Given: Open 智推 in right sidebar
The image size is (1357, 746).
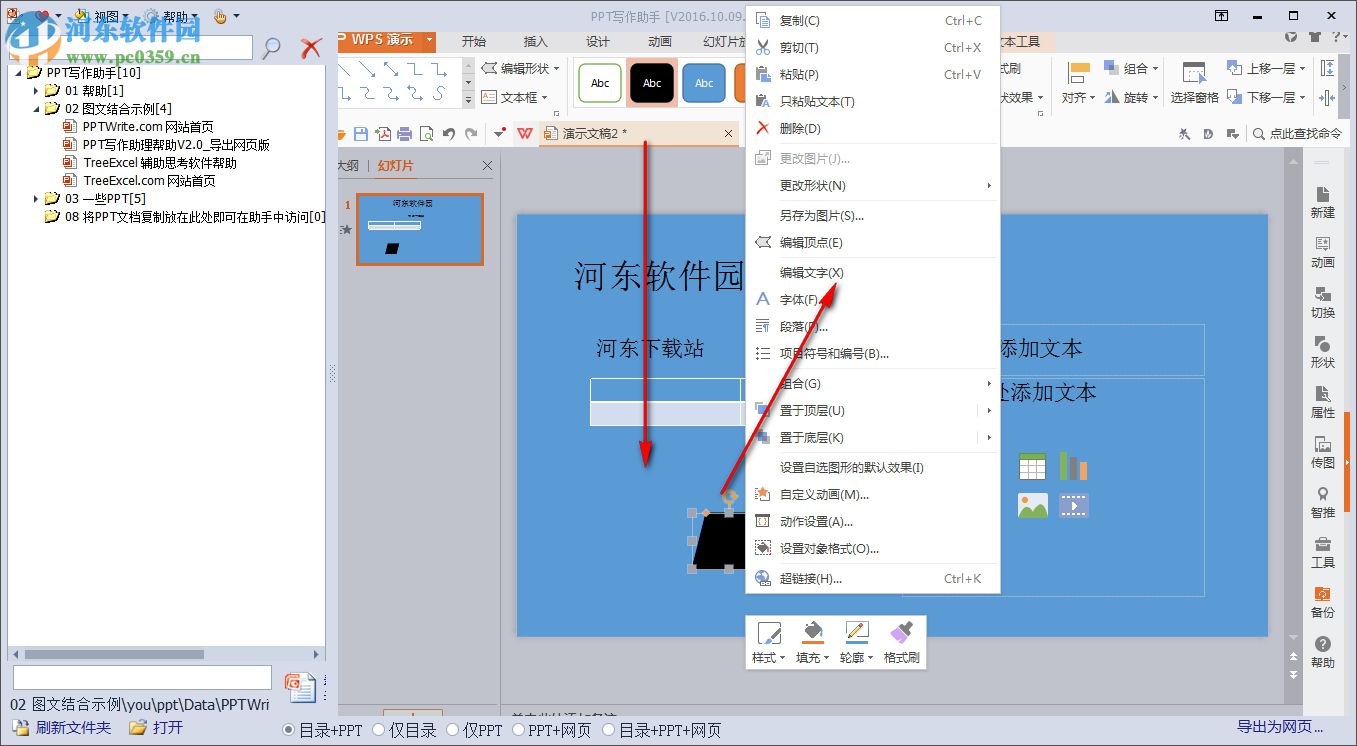Looking at the screenshot, I should tap(1323, 501).
